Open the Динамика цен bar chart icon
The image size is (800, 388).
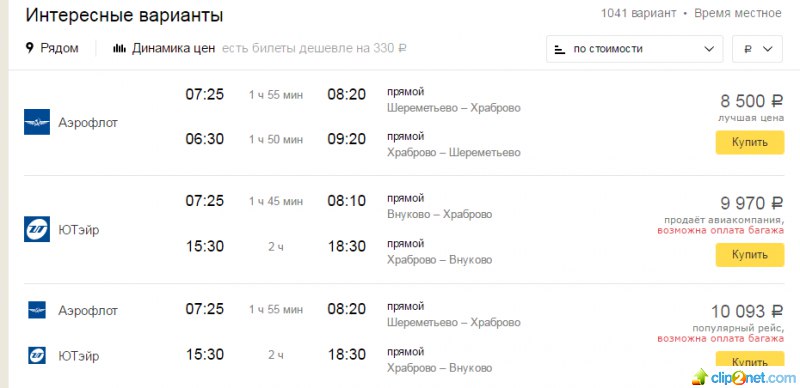pyautogui.click(x=119, y=48)
